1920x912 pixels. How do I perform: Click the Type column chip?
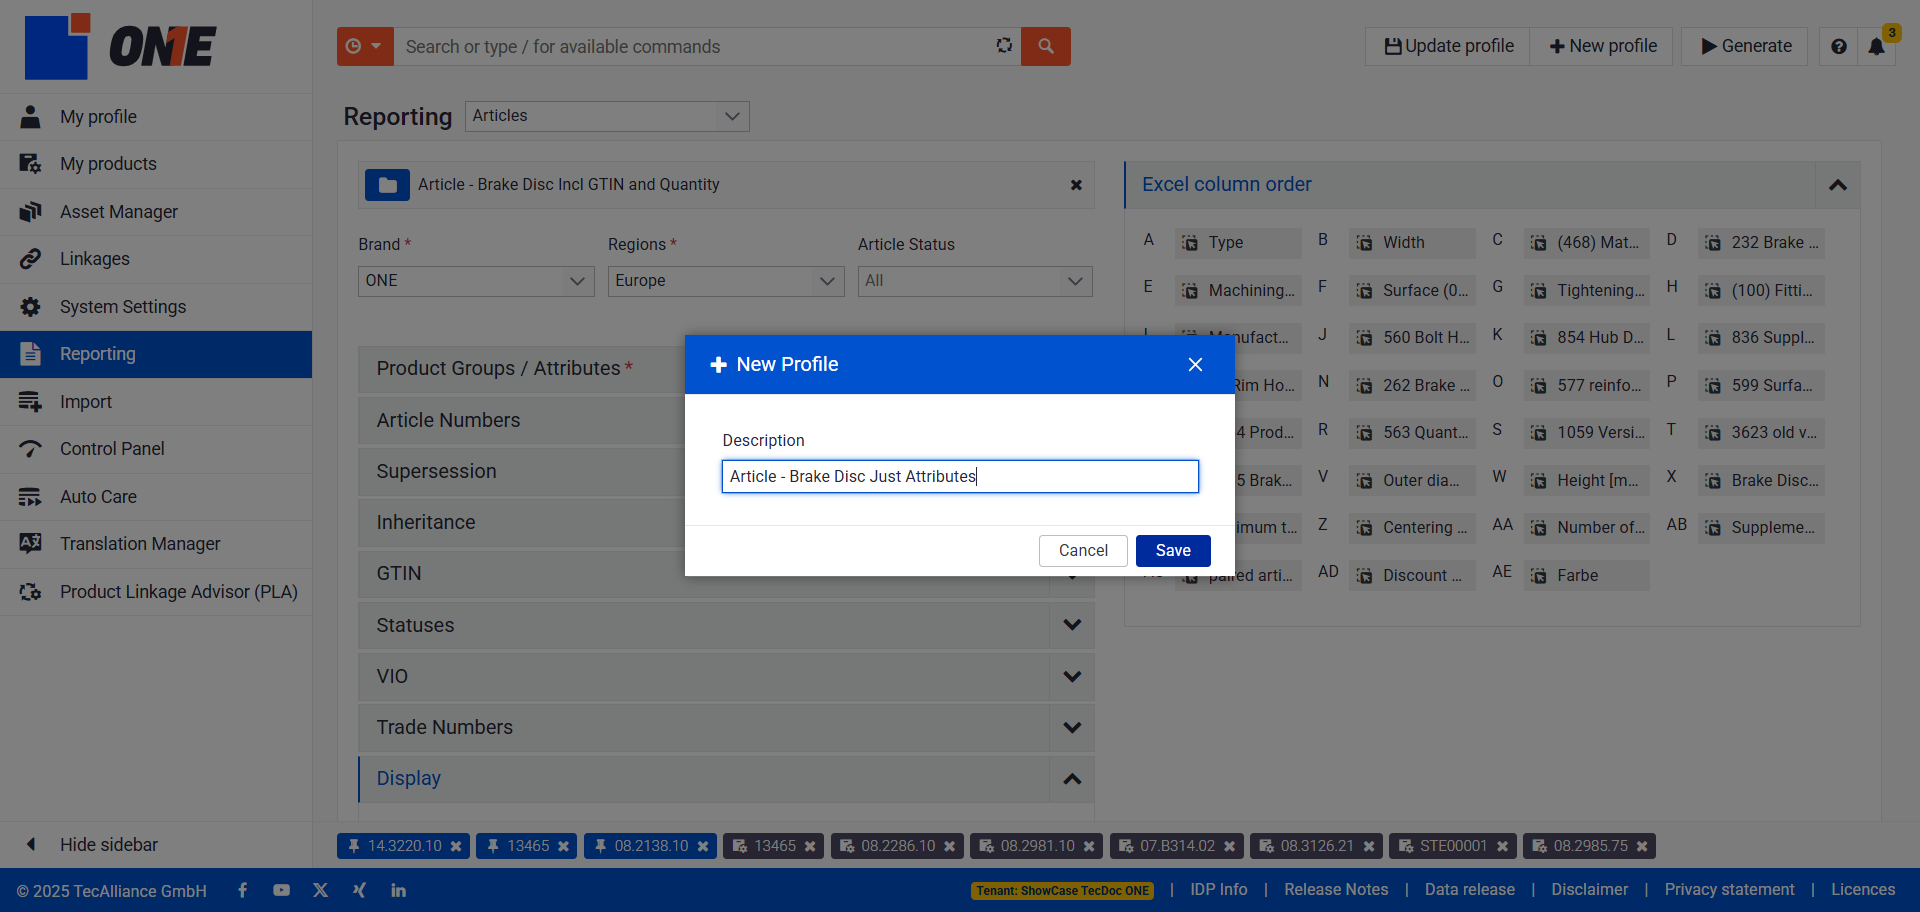(1238, 243)
